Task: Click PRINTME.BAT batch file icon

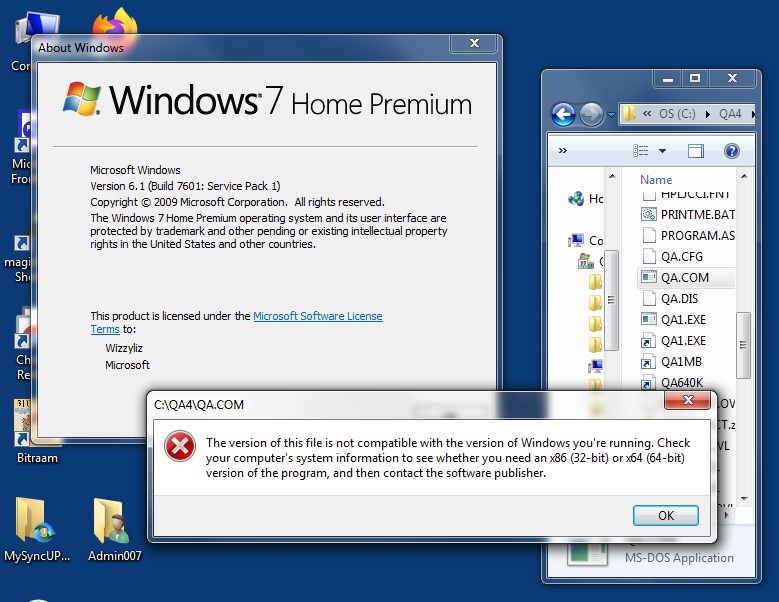Action: point(648,214)
